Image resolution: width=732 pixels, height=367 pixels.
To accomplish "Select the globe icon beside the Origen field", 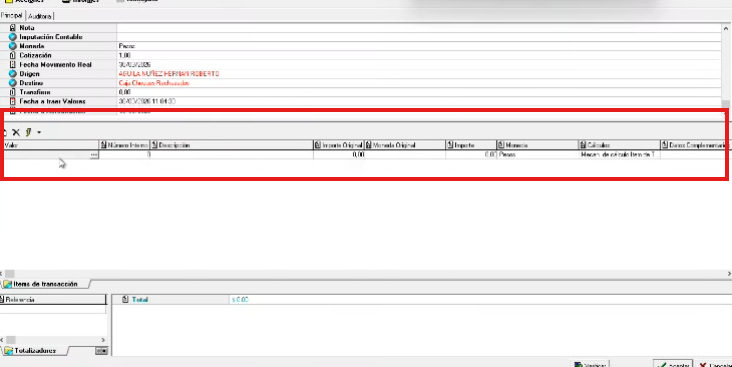I will [x=13, y=74].
